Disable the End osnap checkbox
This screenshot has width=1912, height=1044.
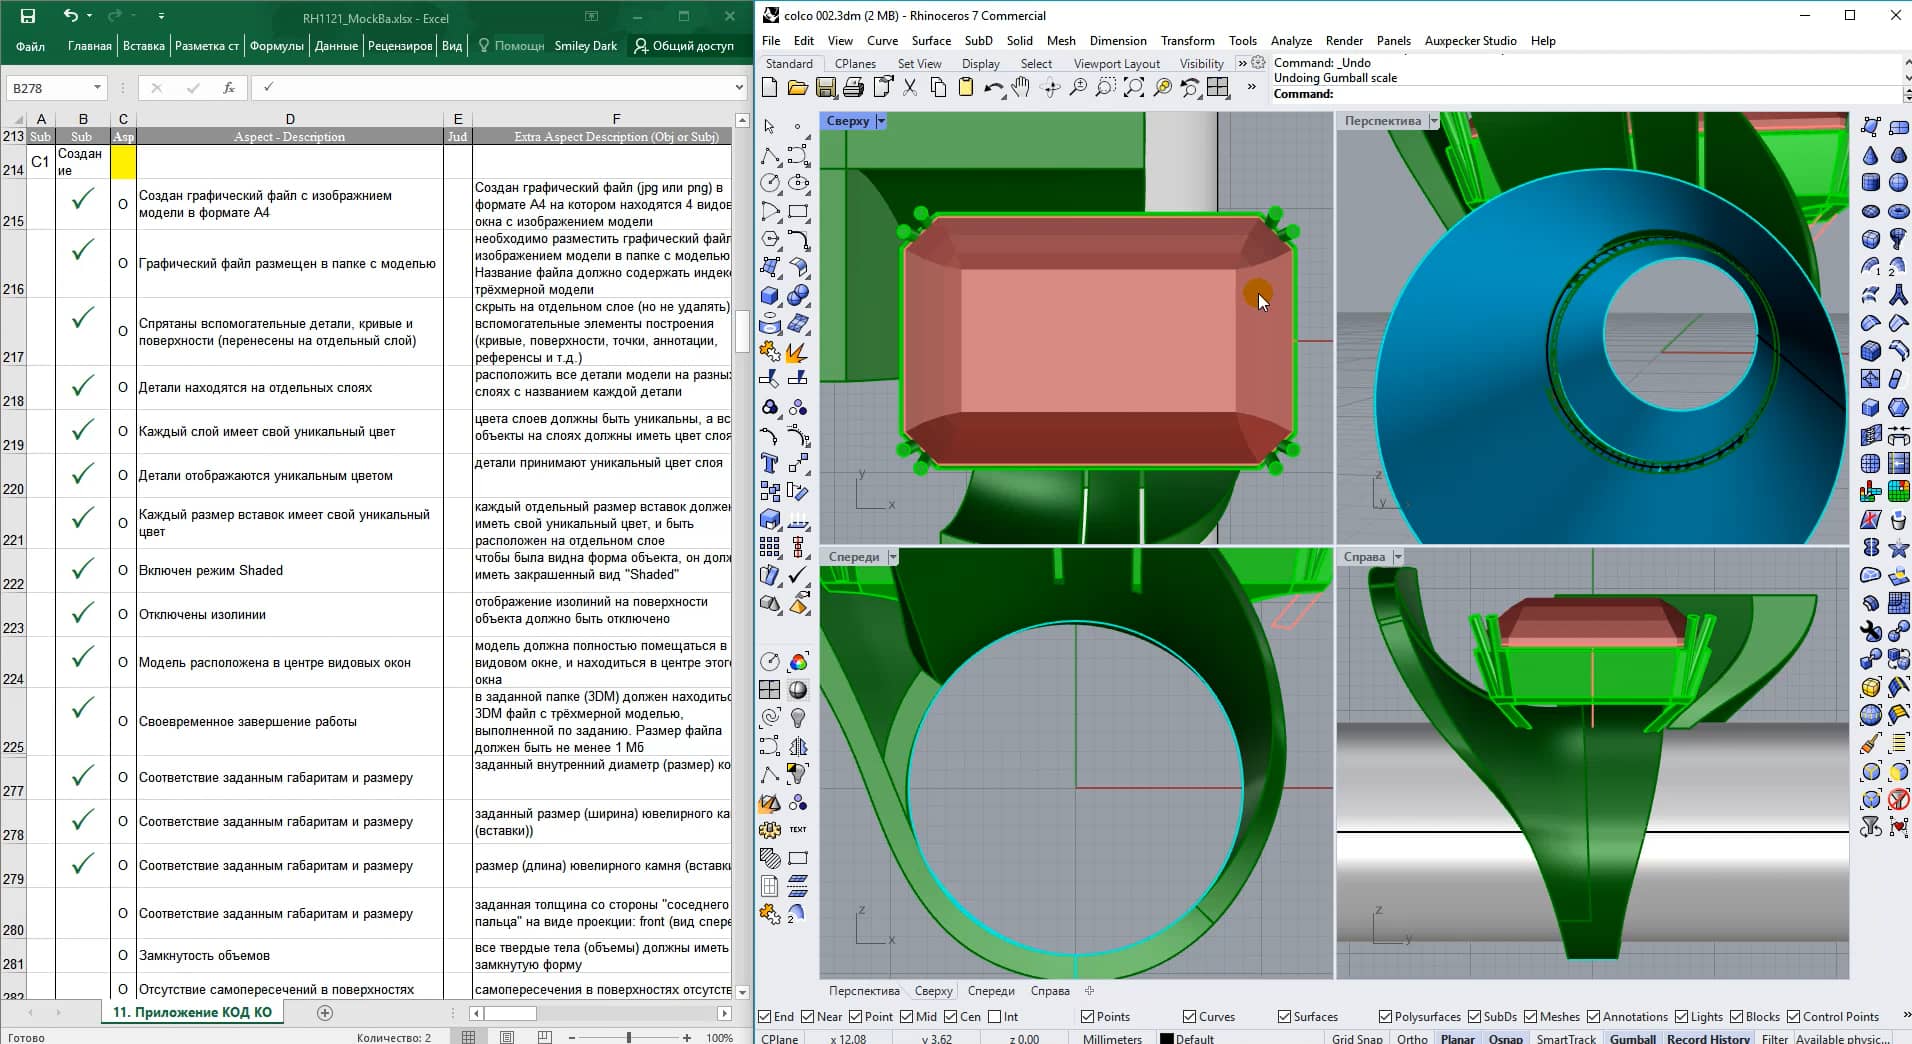[x=765, y=1016]
